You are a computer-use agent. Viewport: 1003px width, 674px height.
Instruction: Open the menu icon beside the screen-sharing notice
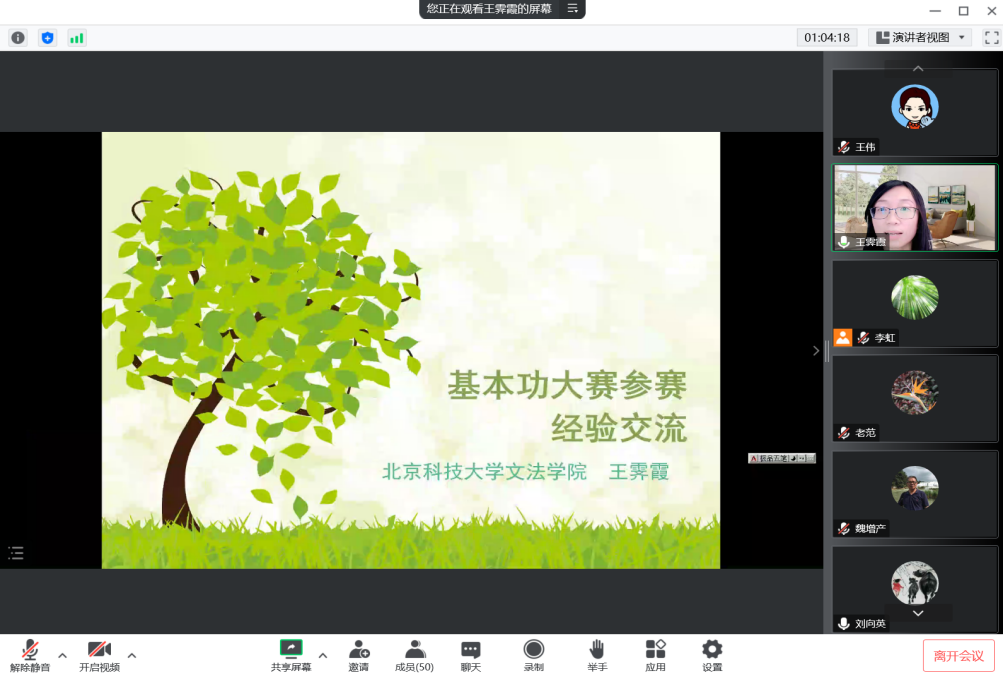coord(573,8)
